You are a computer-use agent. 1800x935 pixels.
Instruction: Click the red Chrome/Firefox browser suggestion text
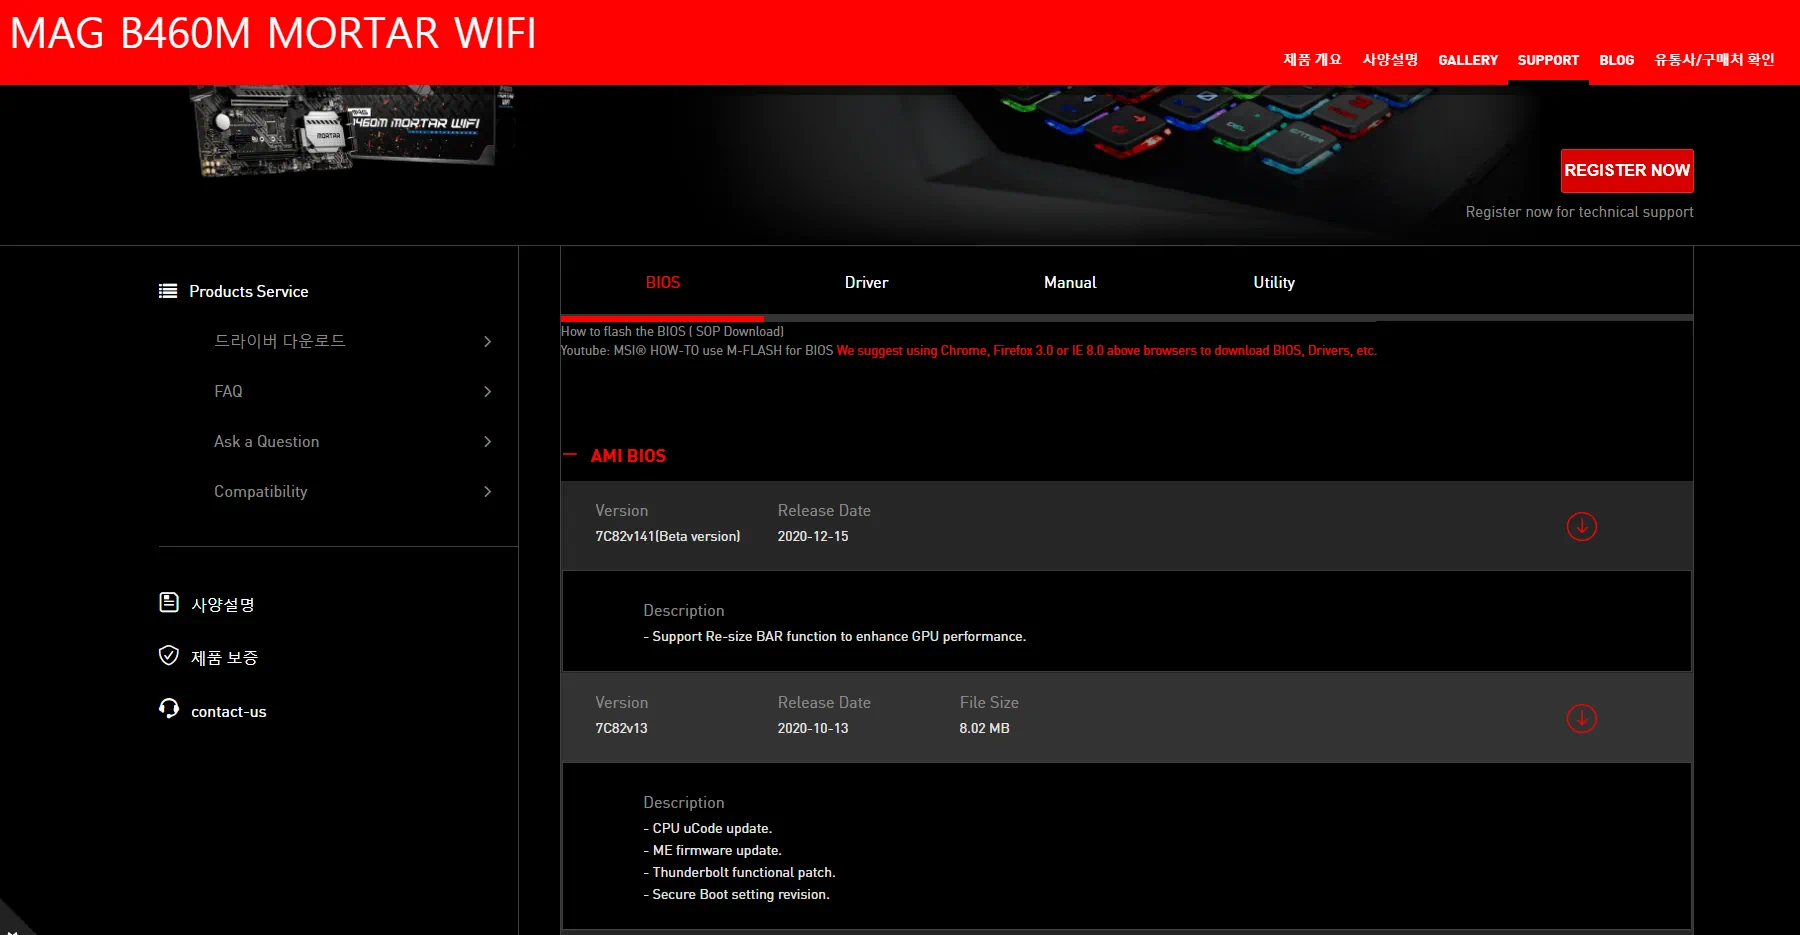1106,350
